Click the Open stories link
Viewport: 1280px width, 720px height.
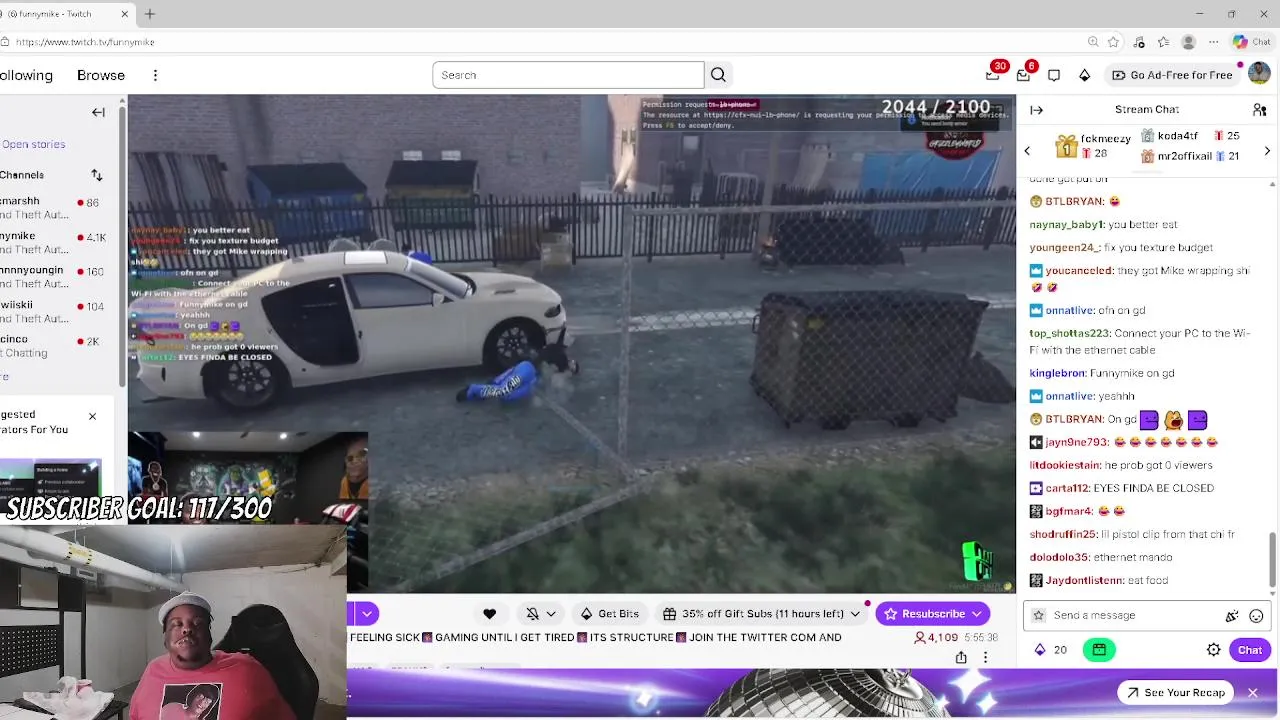pyautogui.click(x=33, y=144)
